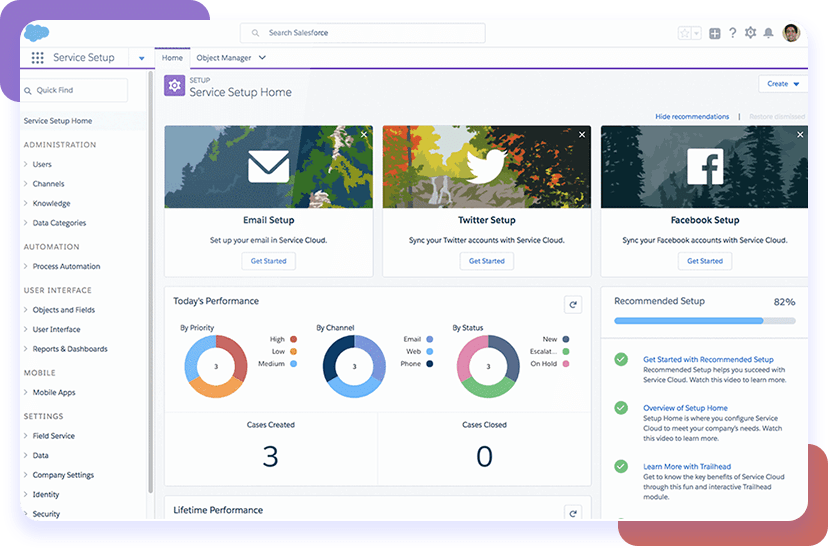Click the Quick Find magnifier icon
Screen dimensions: 828x552
(28, 91)
